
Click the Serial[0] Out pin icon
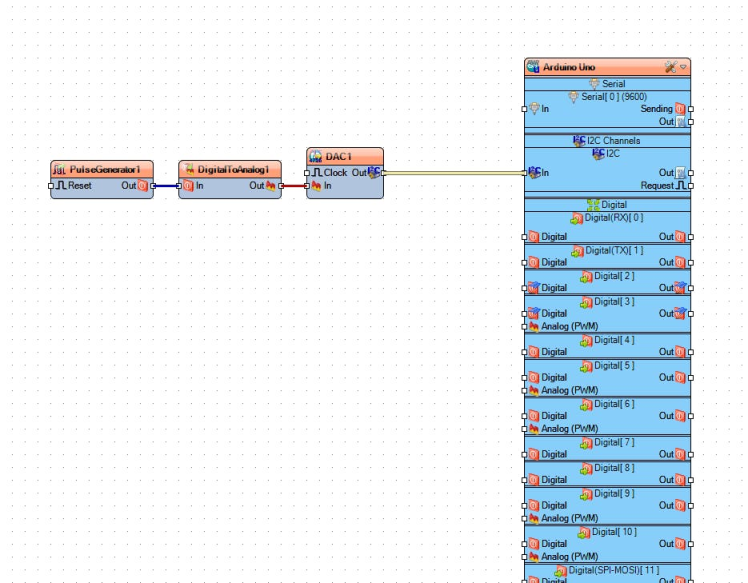click(681, 121)
